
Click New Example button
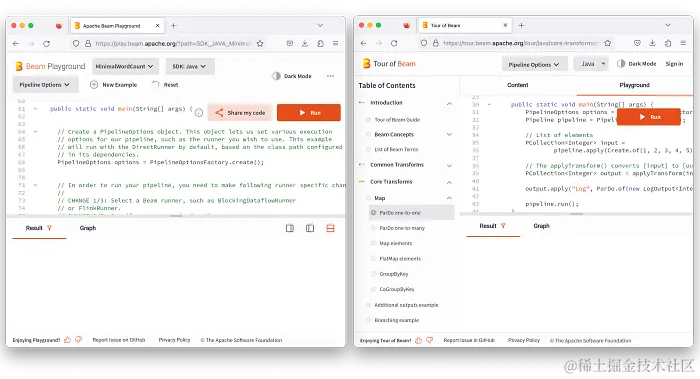pos(113,84)
